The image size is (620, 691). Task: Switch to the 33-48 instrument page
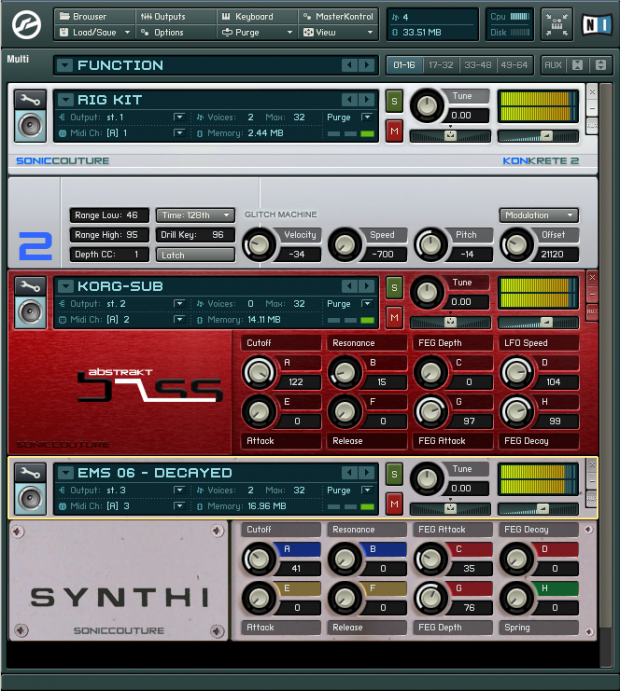(478, 65)
